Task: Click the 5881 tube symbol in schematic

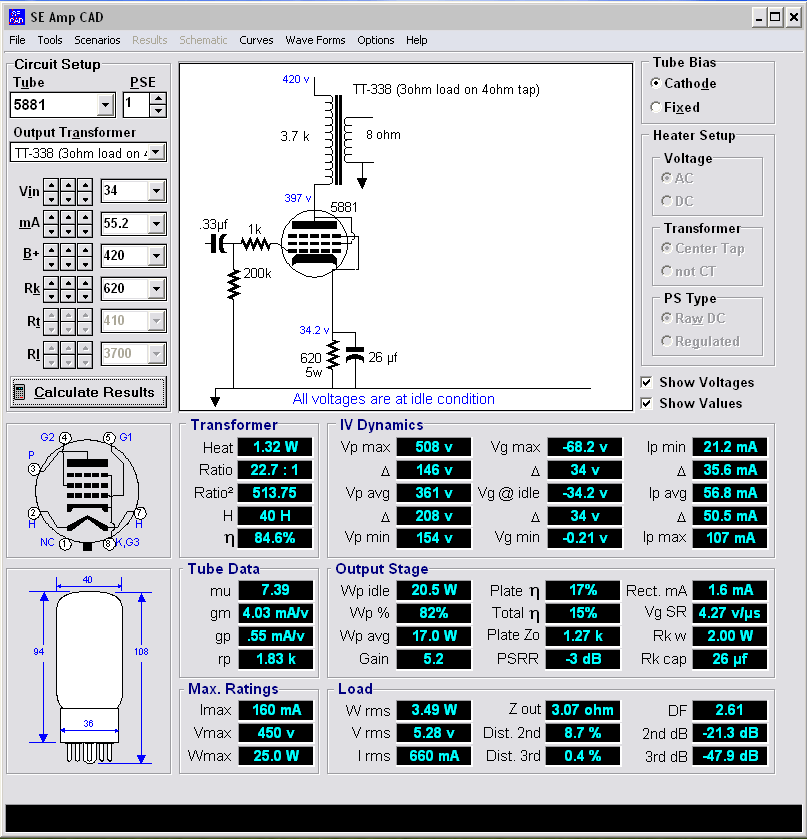Action: [x=315, y=243]
